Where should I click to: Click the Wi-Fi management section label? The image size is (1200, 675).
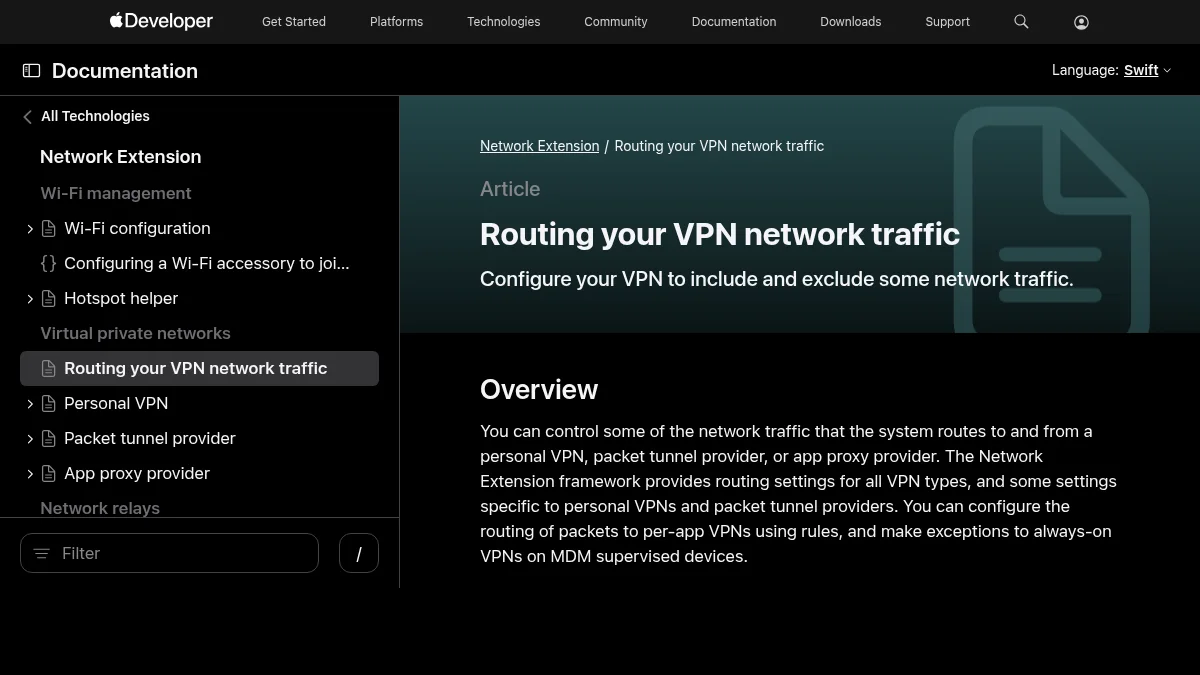(x=116, y=194)
